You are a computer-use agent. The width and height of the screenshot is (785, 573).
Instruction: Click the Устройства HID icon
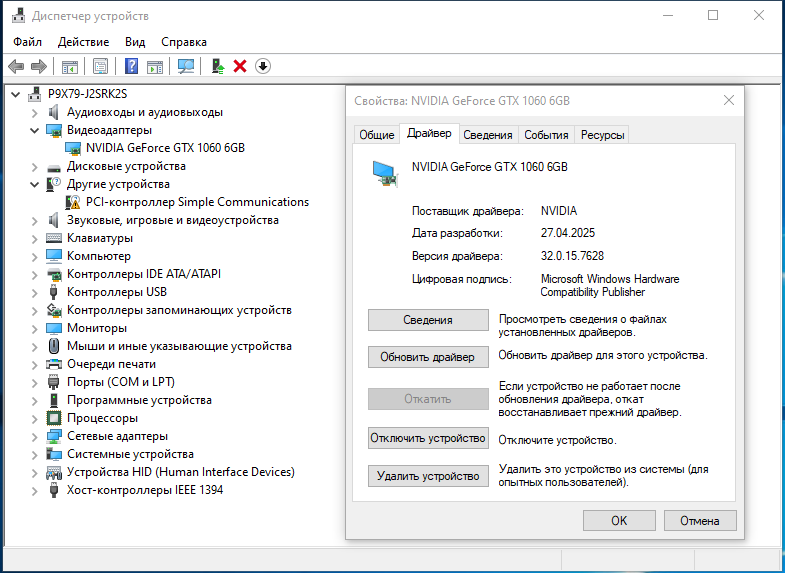click(x=54, y=472)
